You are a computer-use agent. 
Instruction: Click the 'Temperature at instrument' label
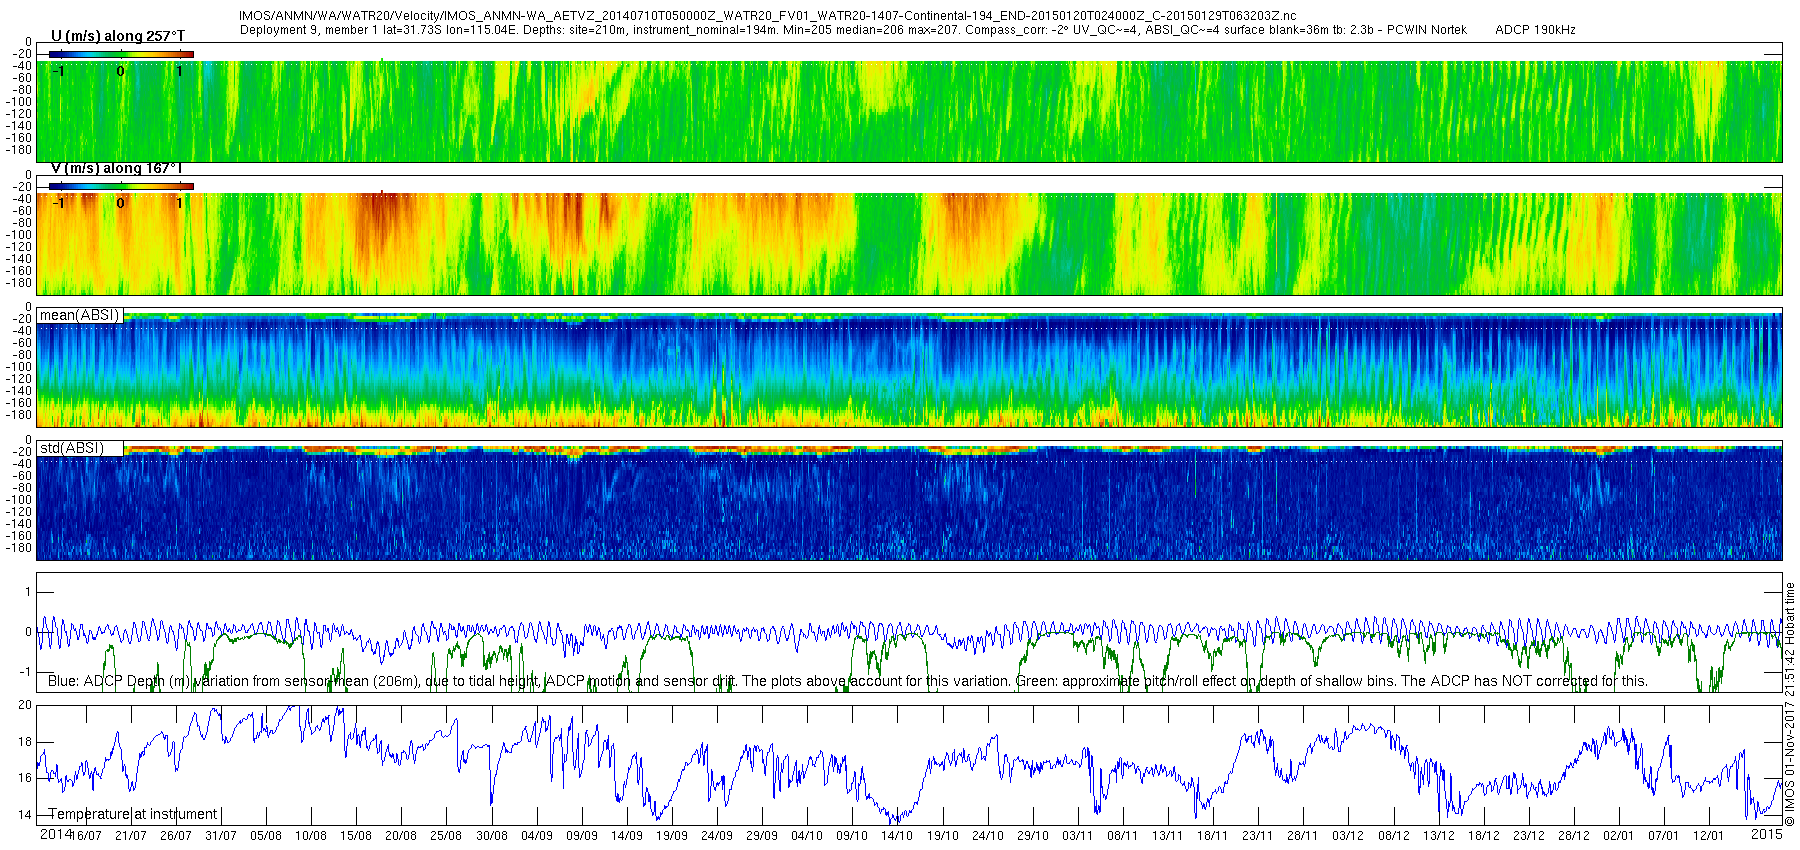132,814
